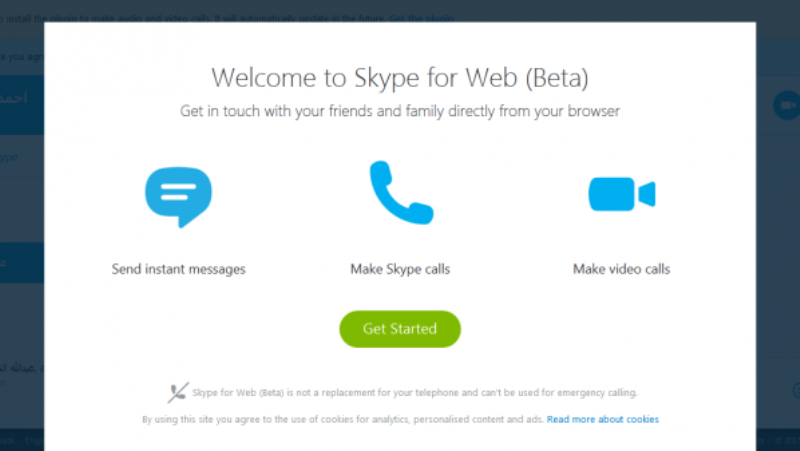Click the Send instant messages label
The width and height of the screenshot is (800, 451).
[179, 269]
